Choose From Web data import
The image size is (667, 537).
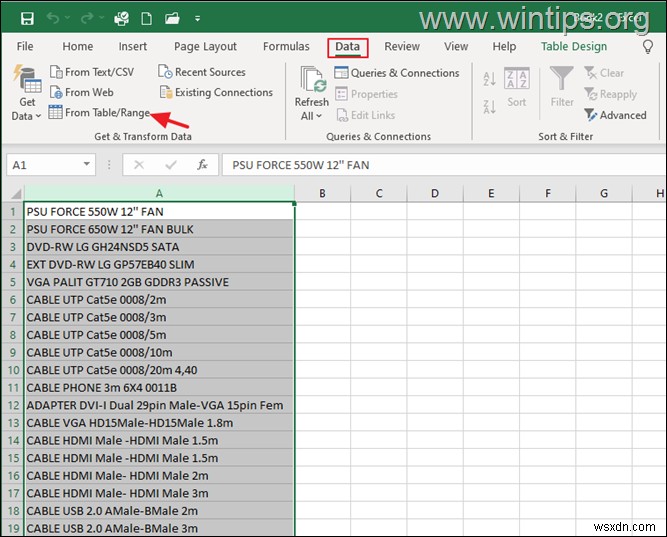(x=82, y=92)
